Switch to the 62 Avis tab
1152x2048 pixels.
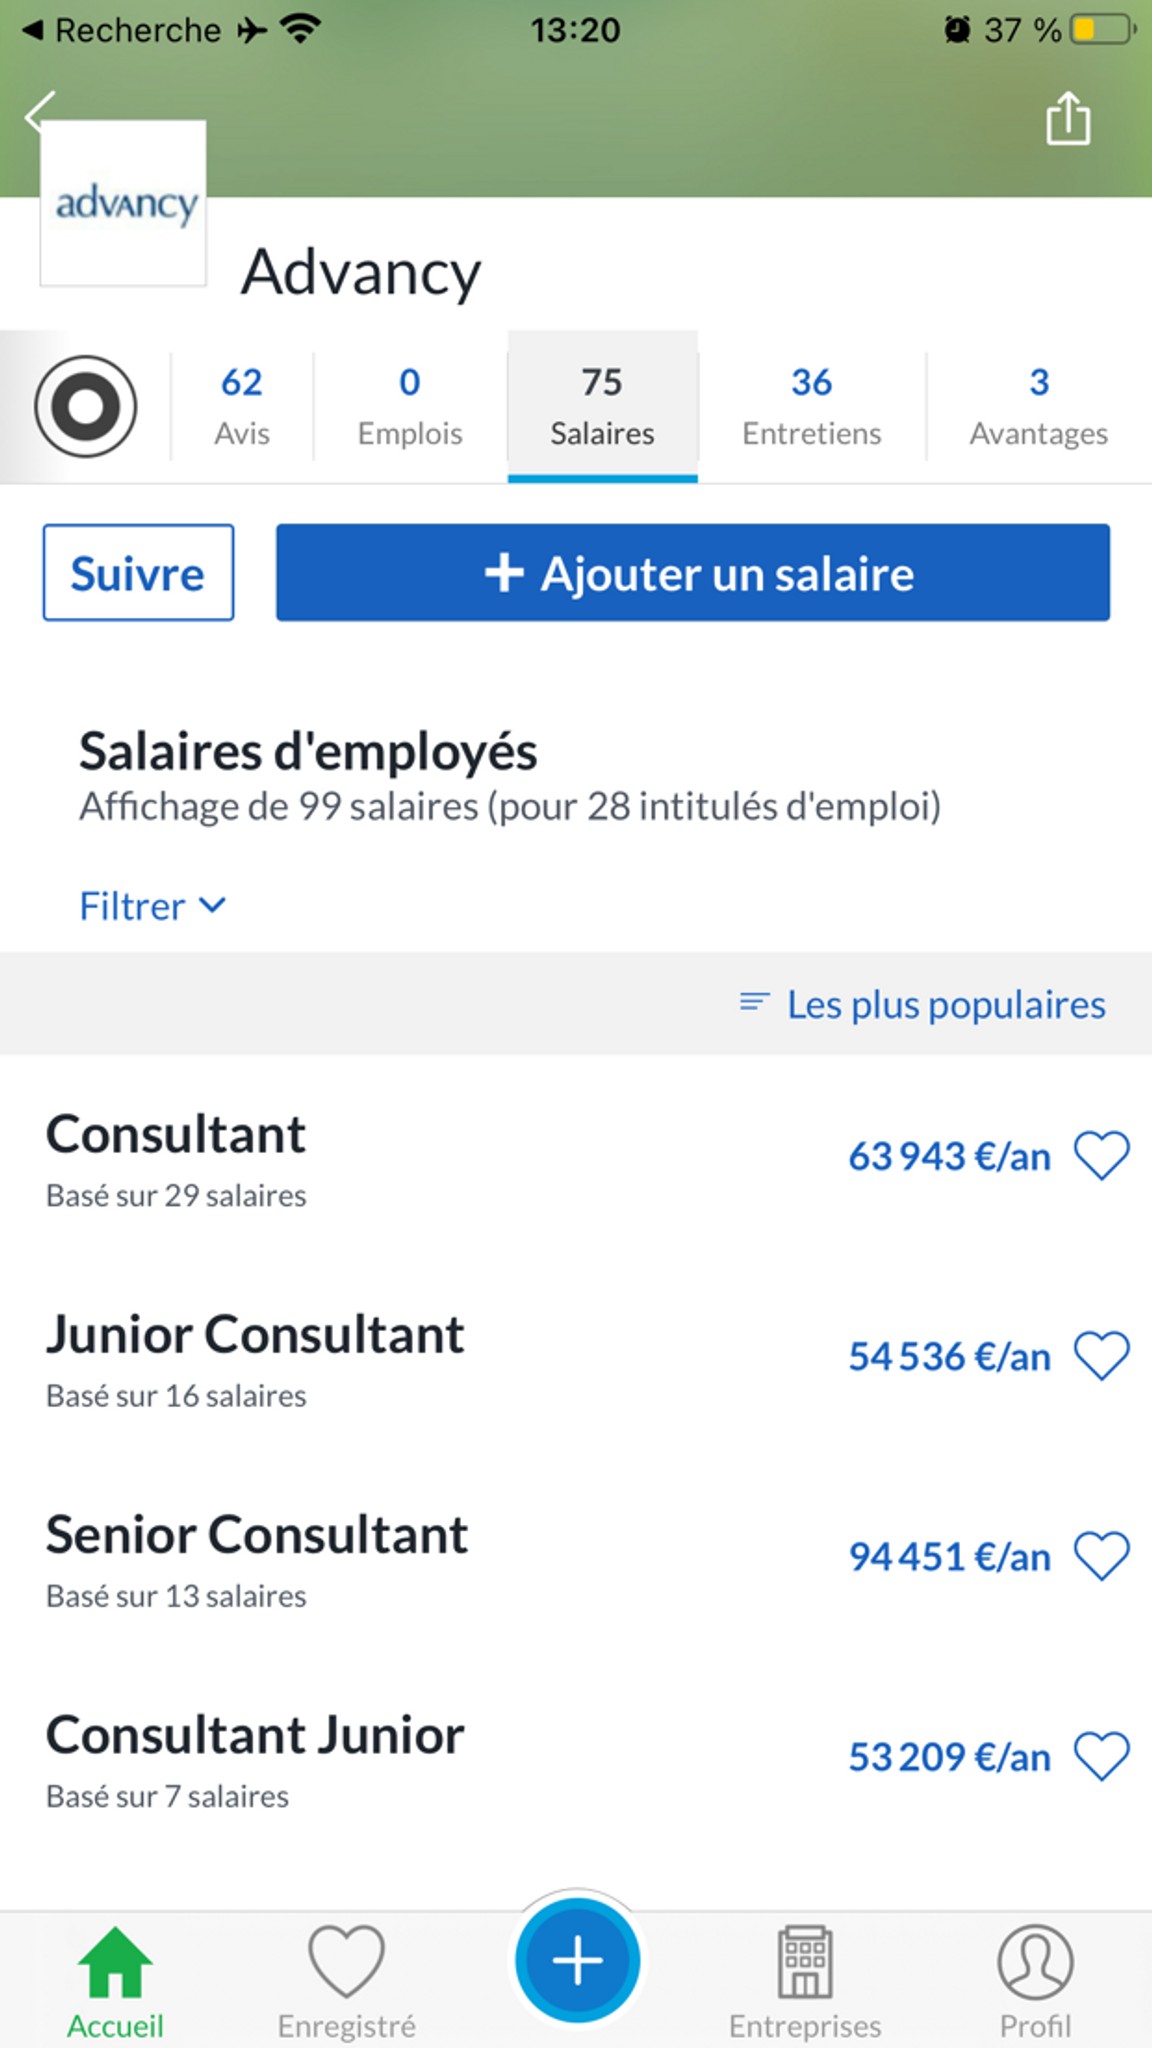pyautogui.click(x=242, y=406)
